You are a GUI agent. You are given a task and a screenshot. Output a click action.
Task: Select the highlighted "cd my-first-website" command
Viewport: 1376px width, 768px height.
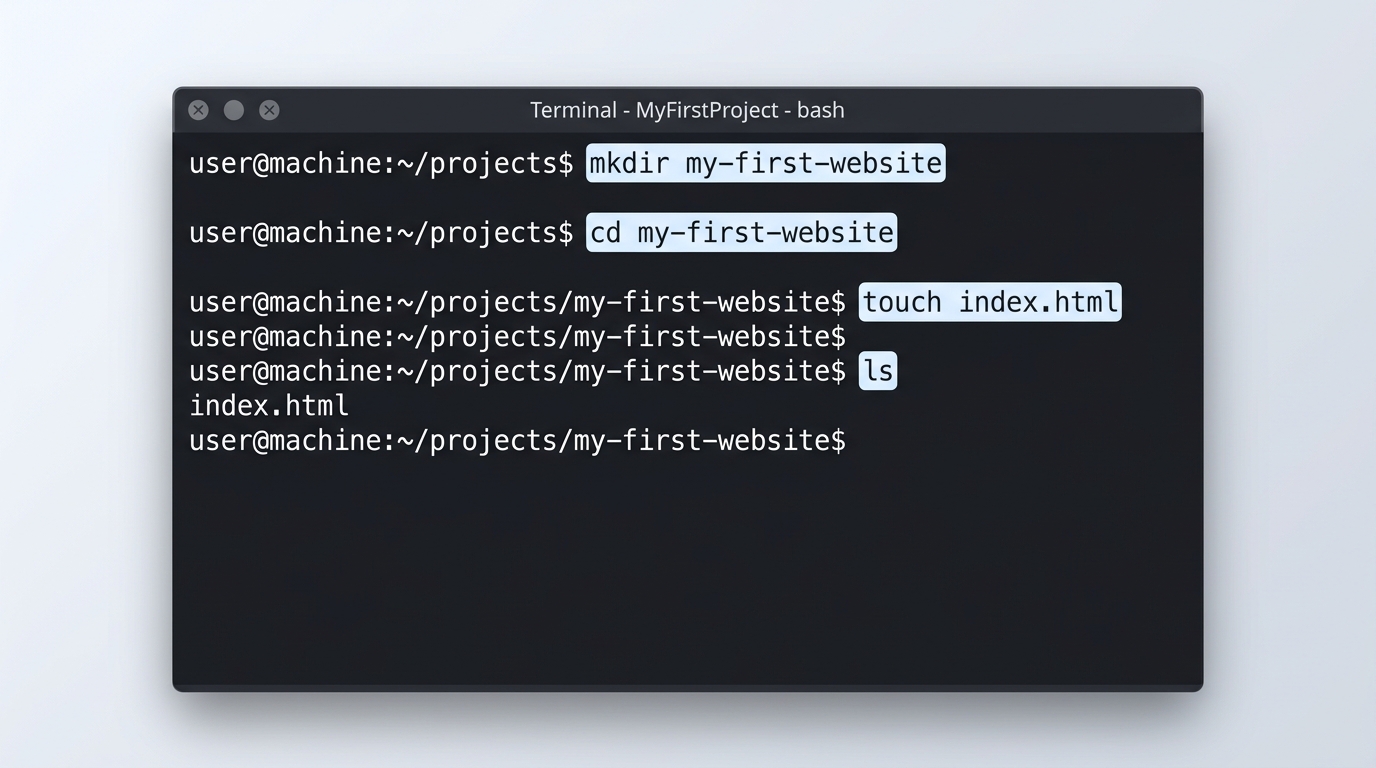[x=741, y=233]
